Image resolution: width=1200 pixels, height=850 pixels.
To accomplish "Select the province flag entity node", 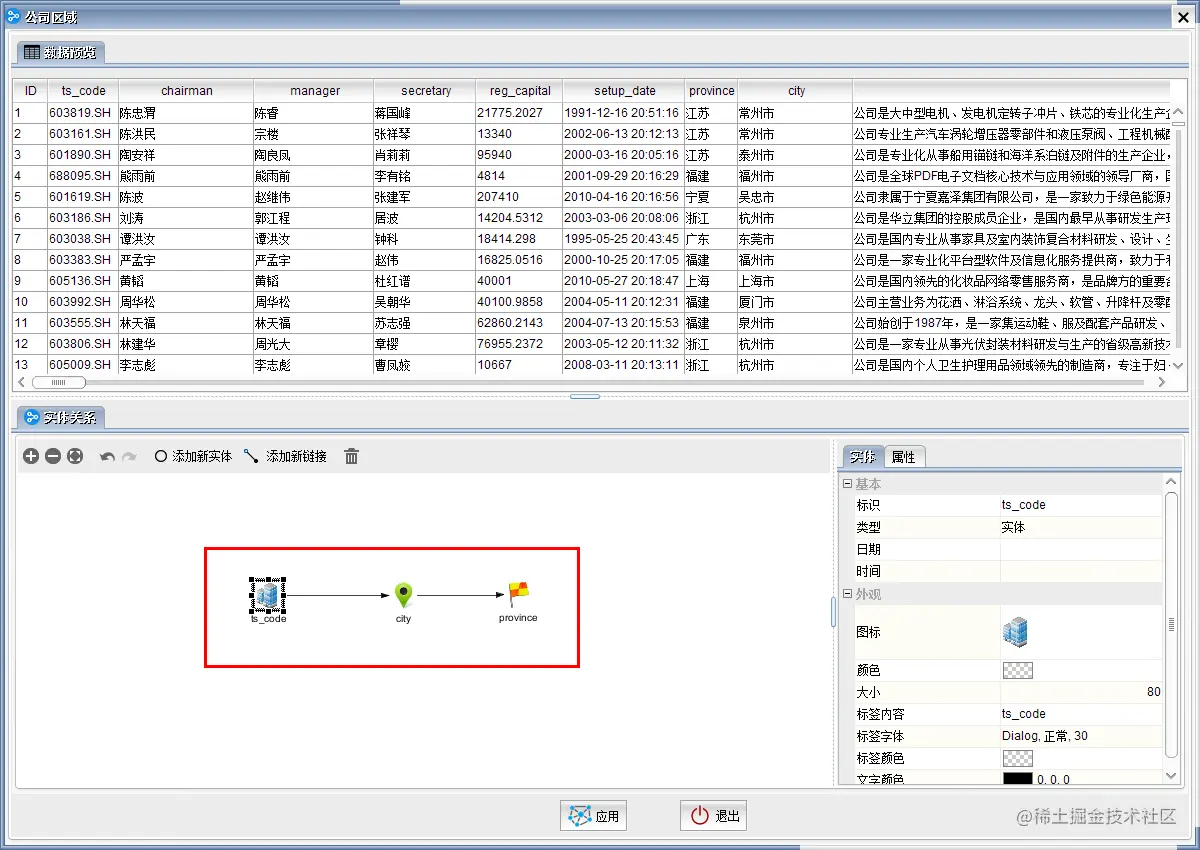I will 517,594.
